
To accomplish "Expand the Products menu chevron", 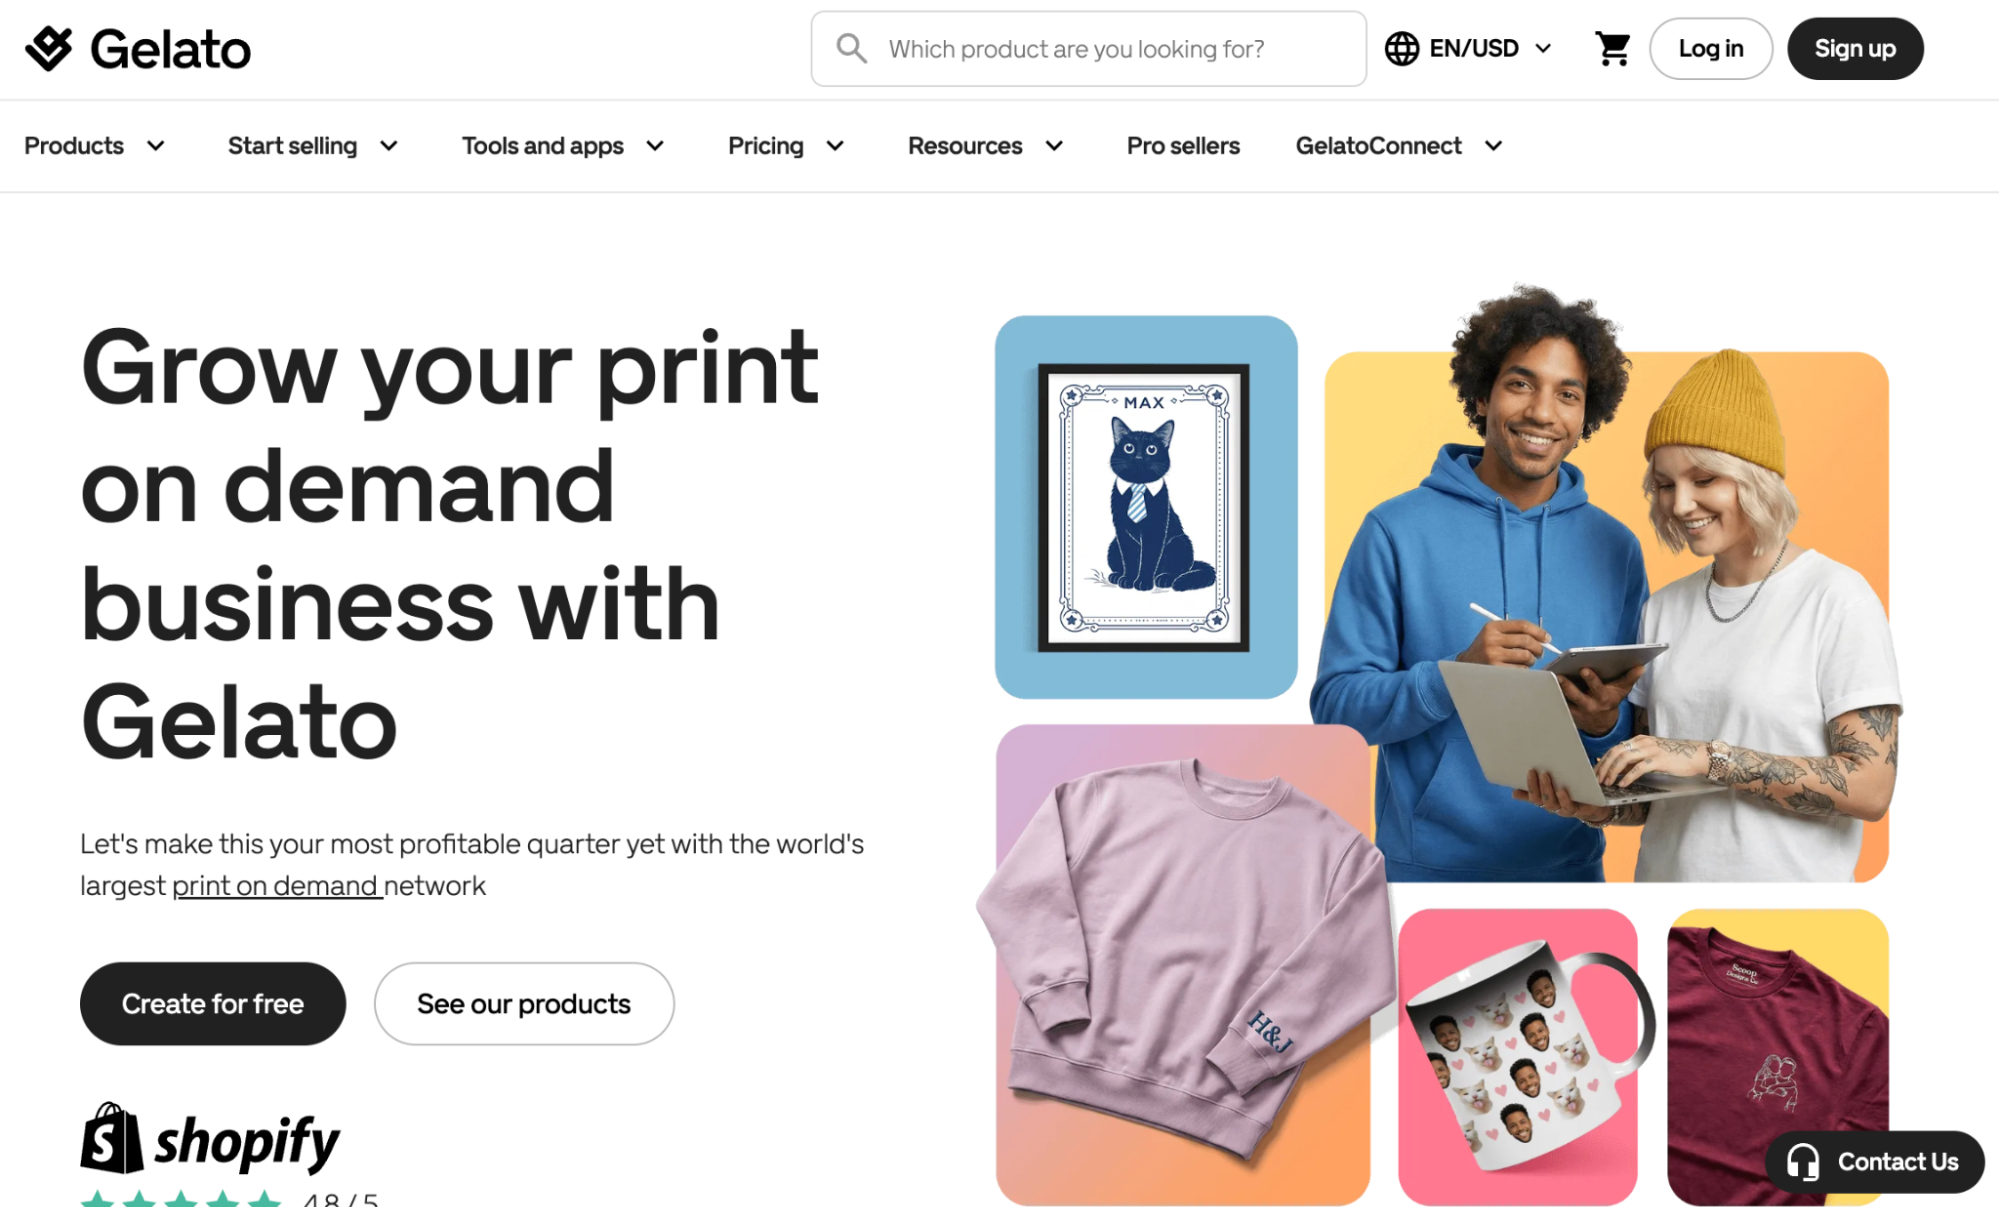I will tap(156, 146).
